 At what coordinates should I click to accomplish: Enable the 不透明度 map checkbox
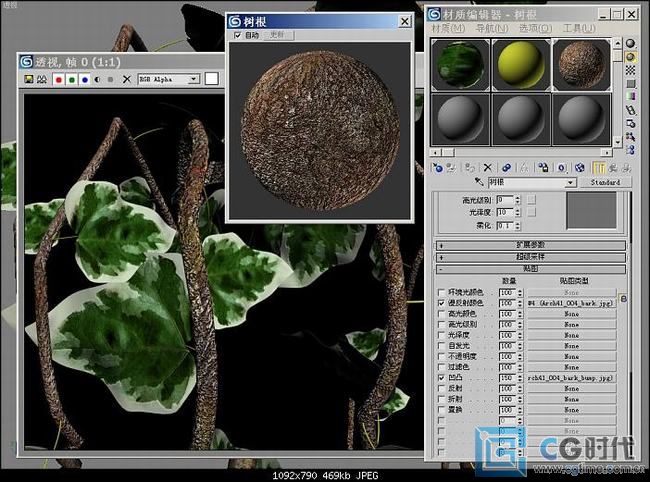tap(441, 356)
